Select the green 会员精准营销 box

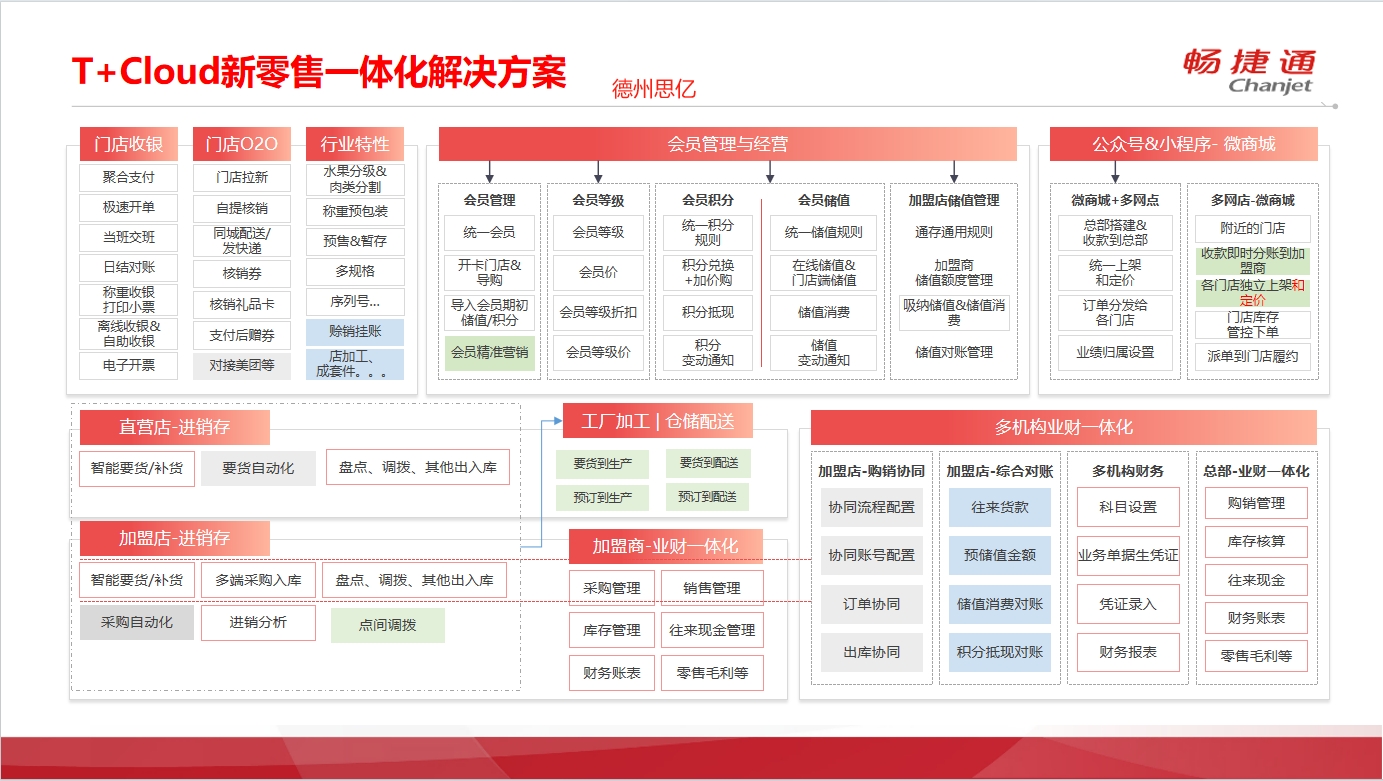(x=489, y=352)
